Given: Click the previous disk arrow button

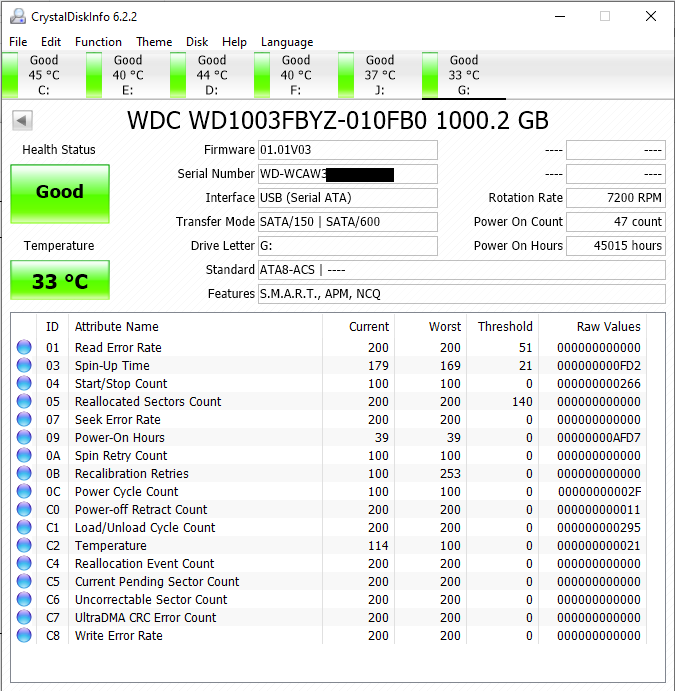Looking at the screenshot, I should [22, 121].
